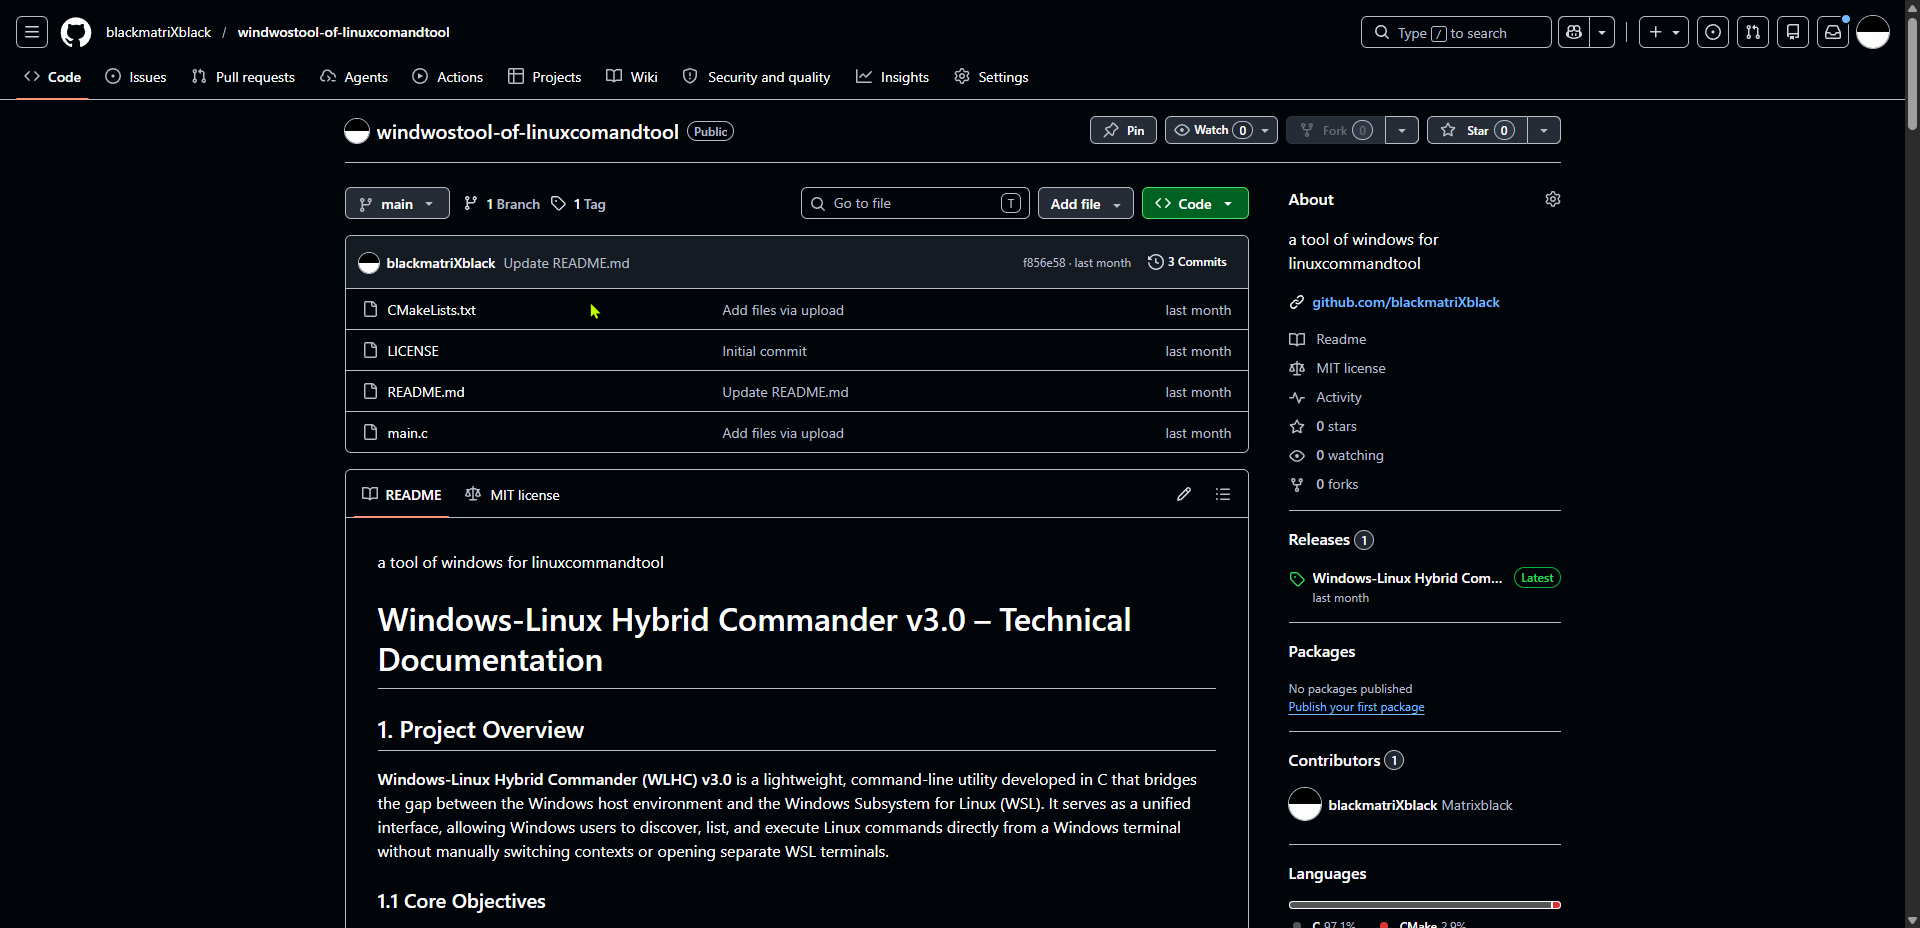Screen dimensions: 1920x928
Task: Click the Watch button
Action: (x=1211, y=130)
